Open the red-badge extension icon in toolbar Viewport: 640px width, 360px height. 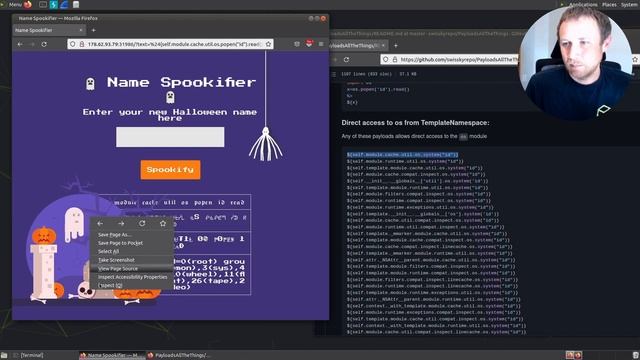[x=309, y=44]
